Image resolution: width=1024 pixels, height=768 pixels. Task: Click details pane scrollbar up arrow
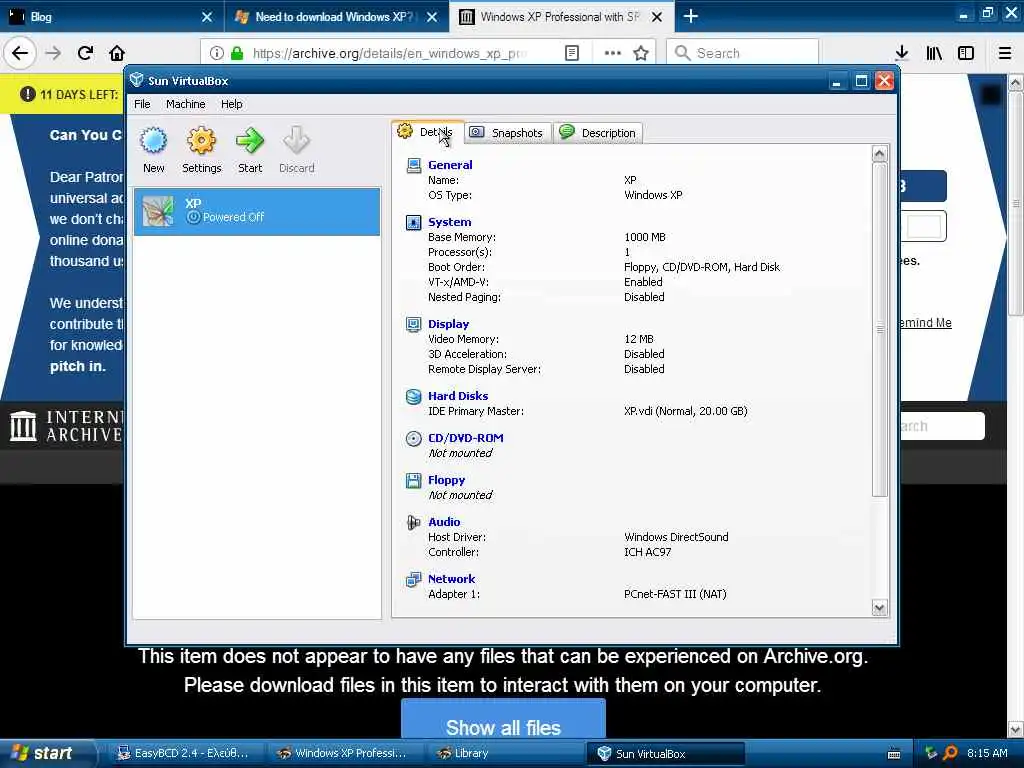pyautogui.click(x=880, y=154)
